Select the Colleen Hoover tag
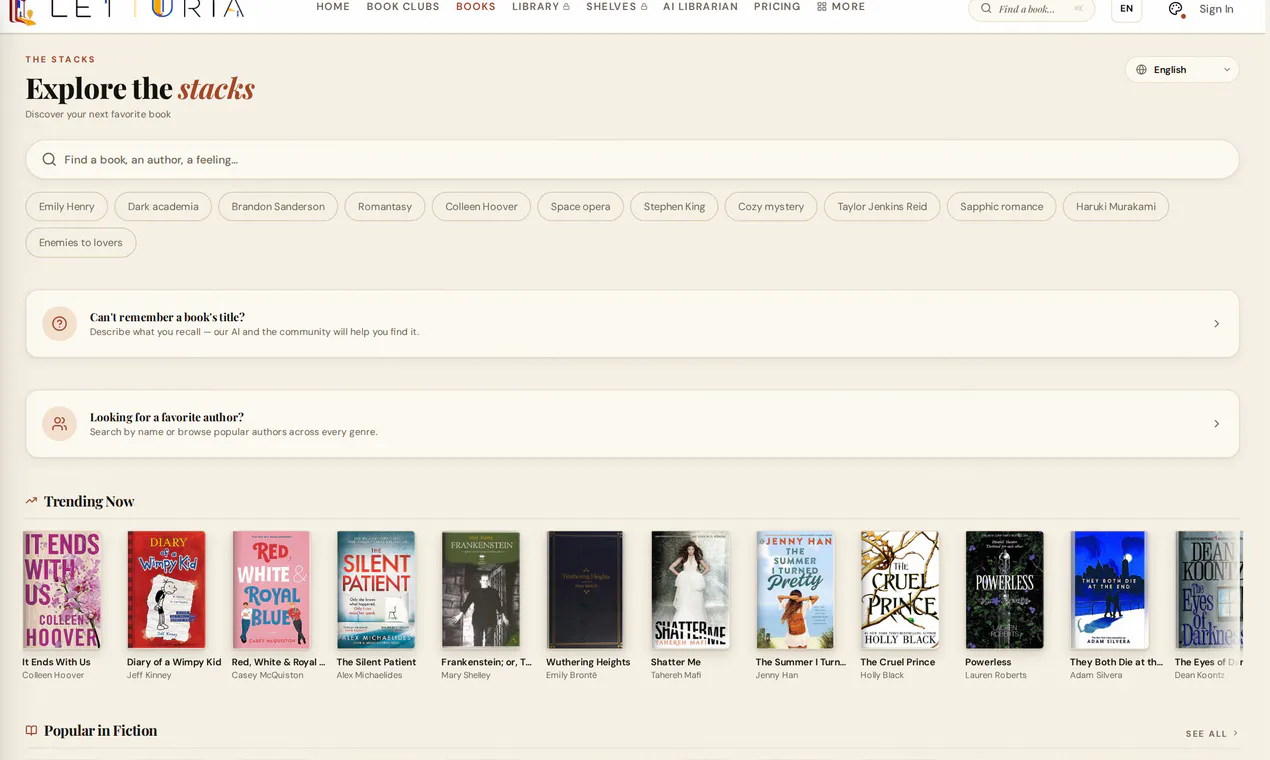The width and height of the screenshot is (1270, 760). (x=481, y=207)
